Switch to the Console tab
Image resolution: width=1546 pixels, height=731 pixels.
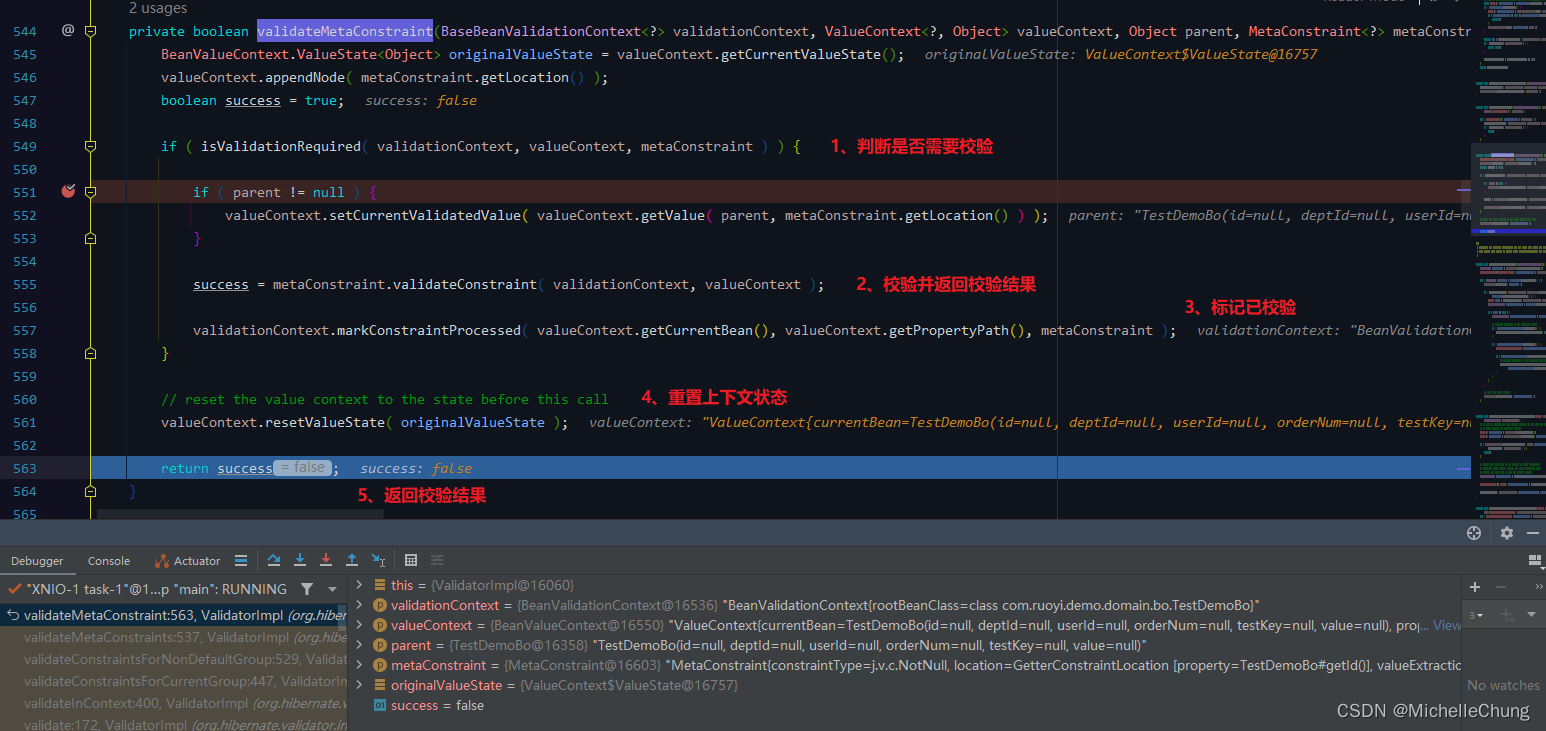tap(109, 561)
